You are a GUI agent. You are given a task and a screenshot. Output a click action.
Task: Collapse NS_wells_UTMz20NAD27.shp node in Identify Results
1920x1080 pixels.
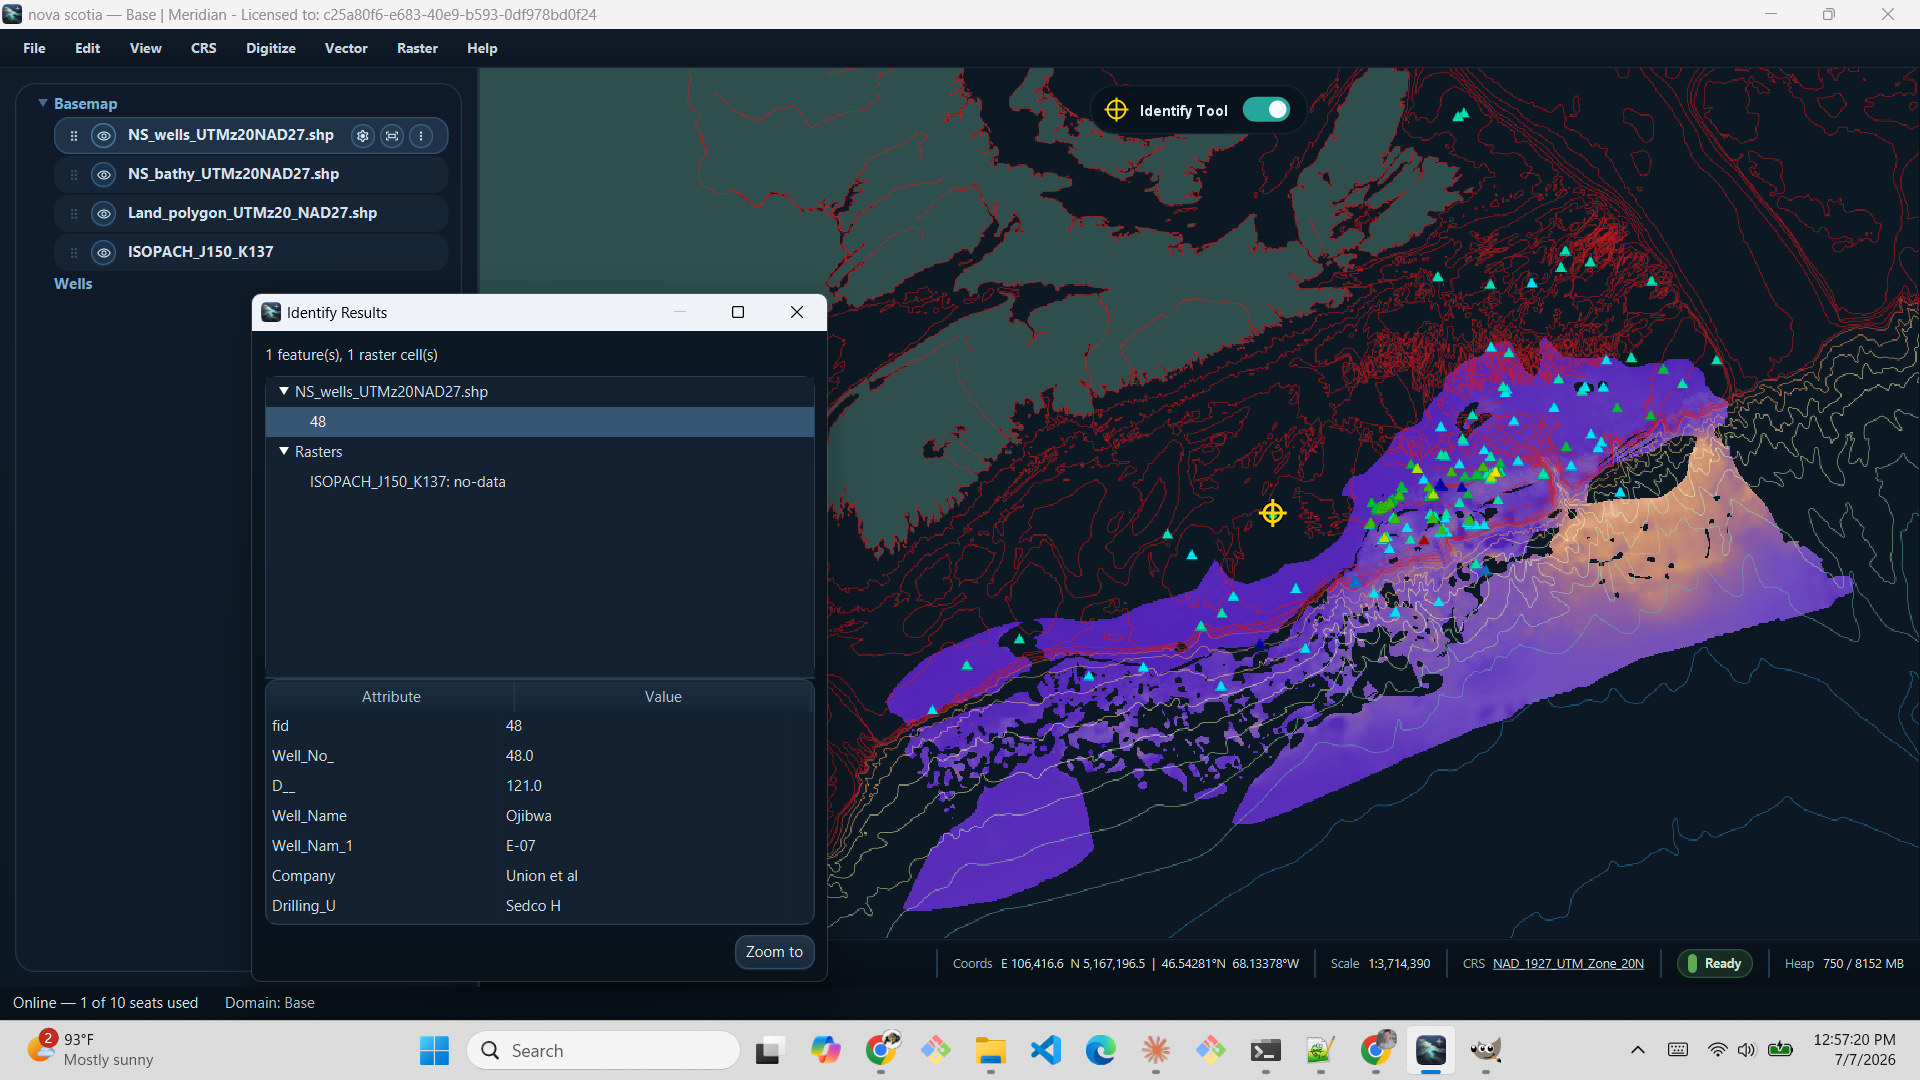(284, 391)
